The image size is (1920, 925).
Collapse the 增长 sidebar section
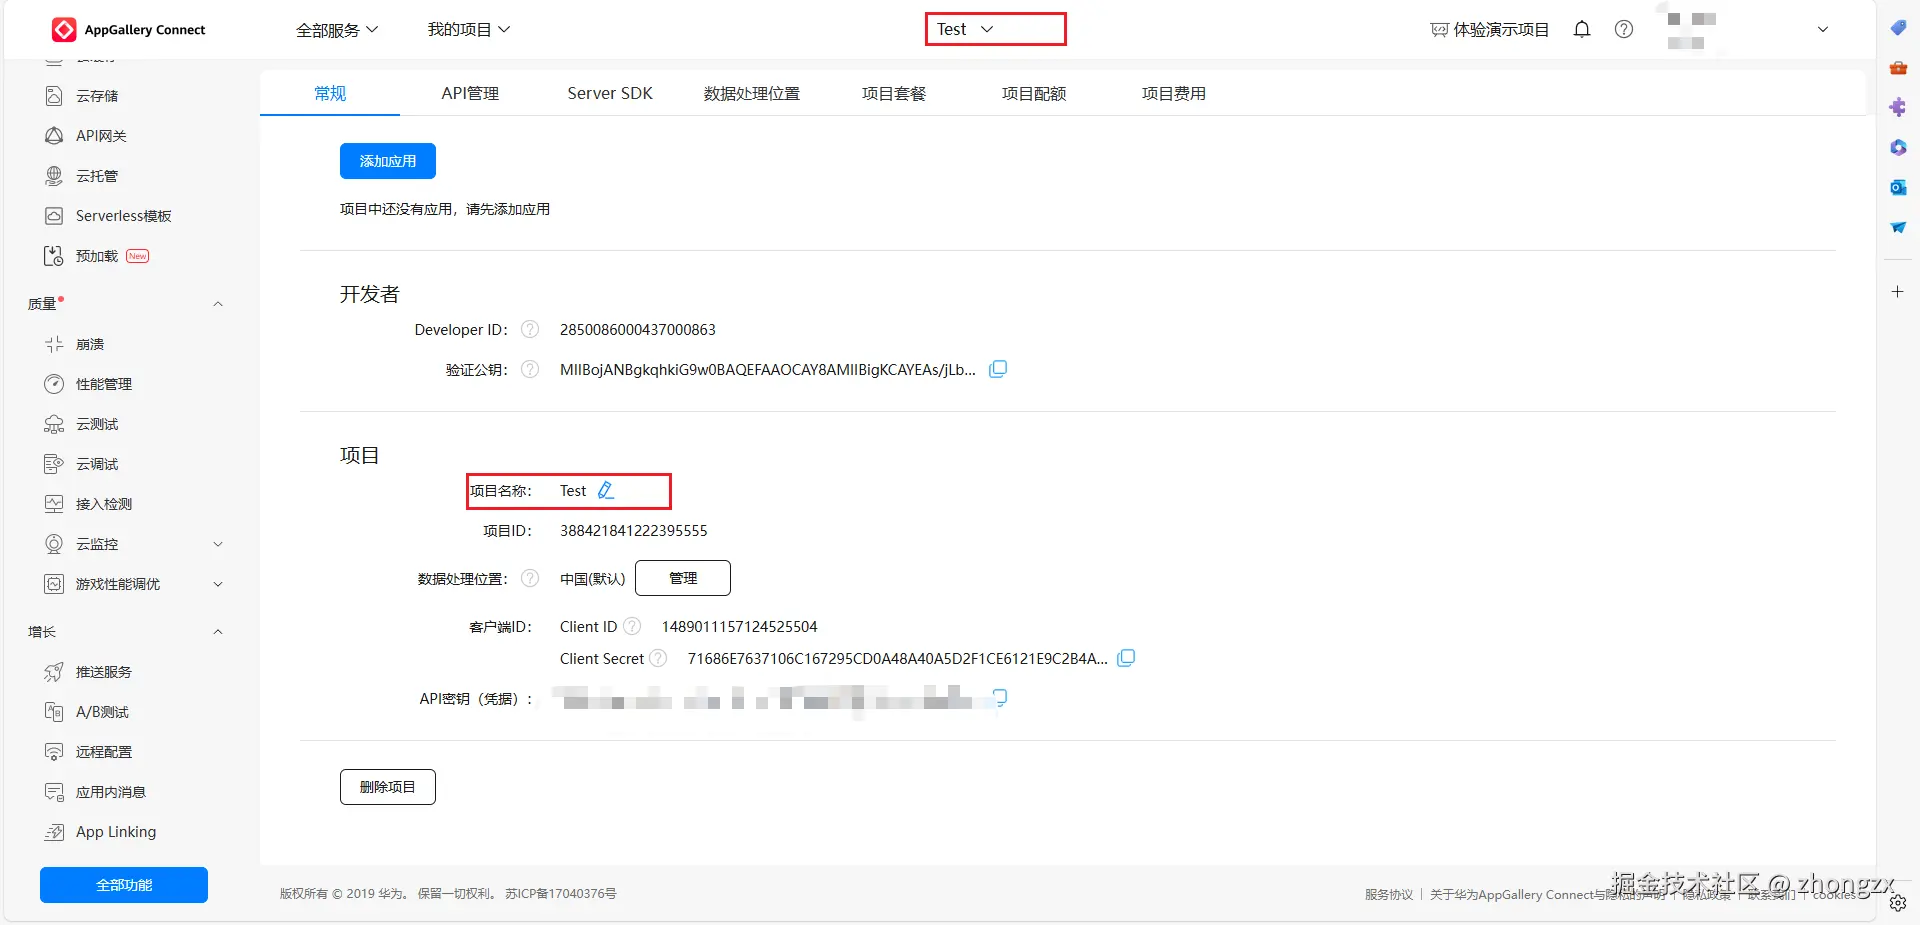click(x=218, y=632)
